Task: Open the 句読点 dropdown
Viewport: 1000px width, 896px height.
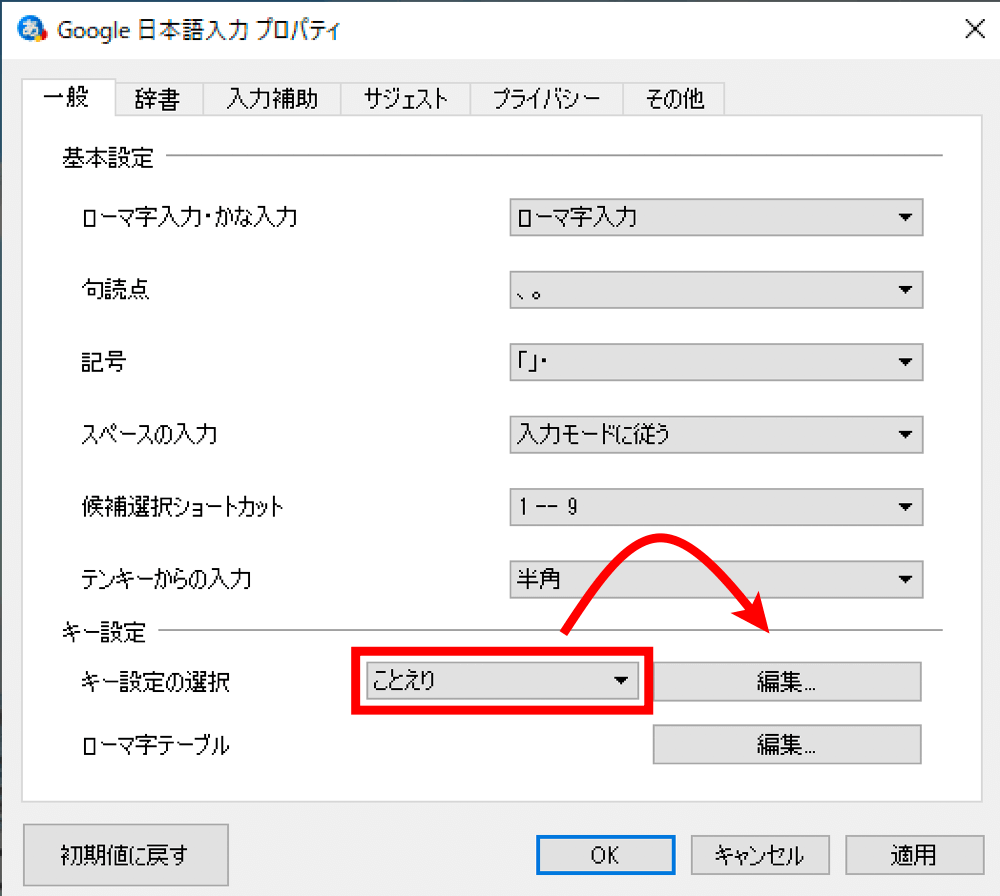Action: (x=716, y=290)
